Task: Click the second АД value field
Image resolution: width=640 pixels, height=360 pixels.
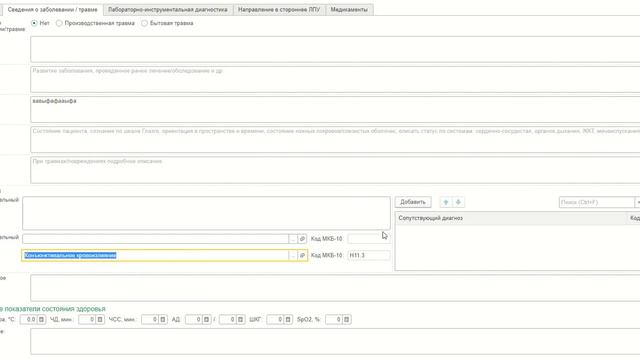Action: pyautogui.click(x=228, y=320)
